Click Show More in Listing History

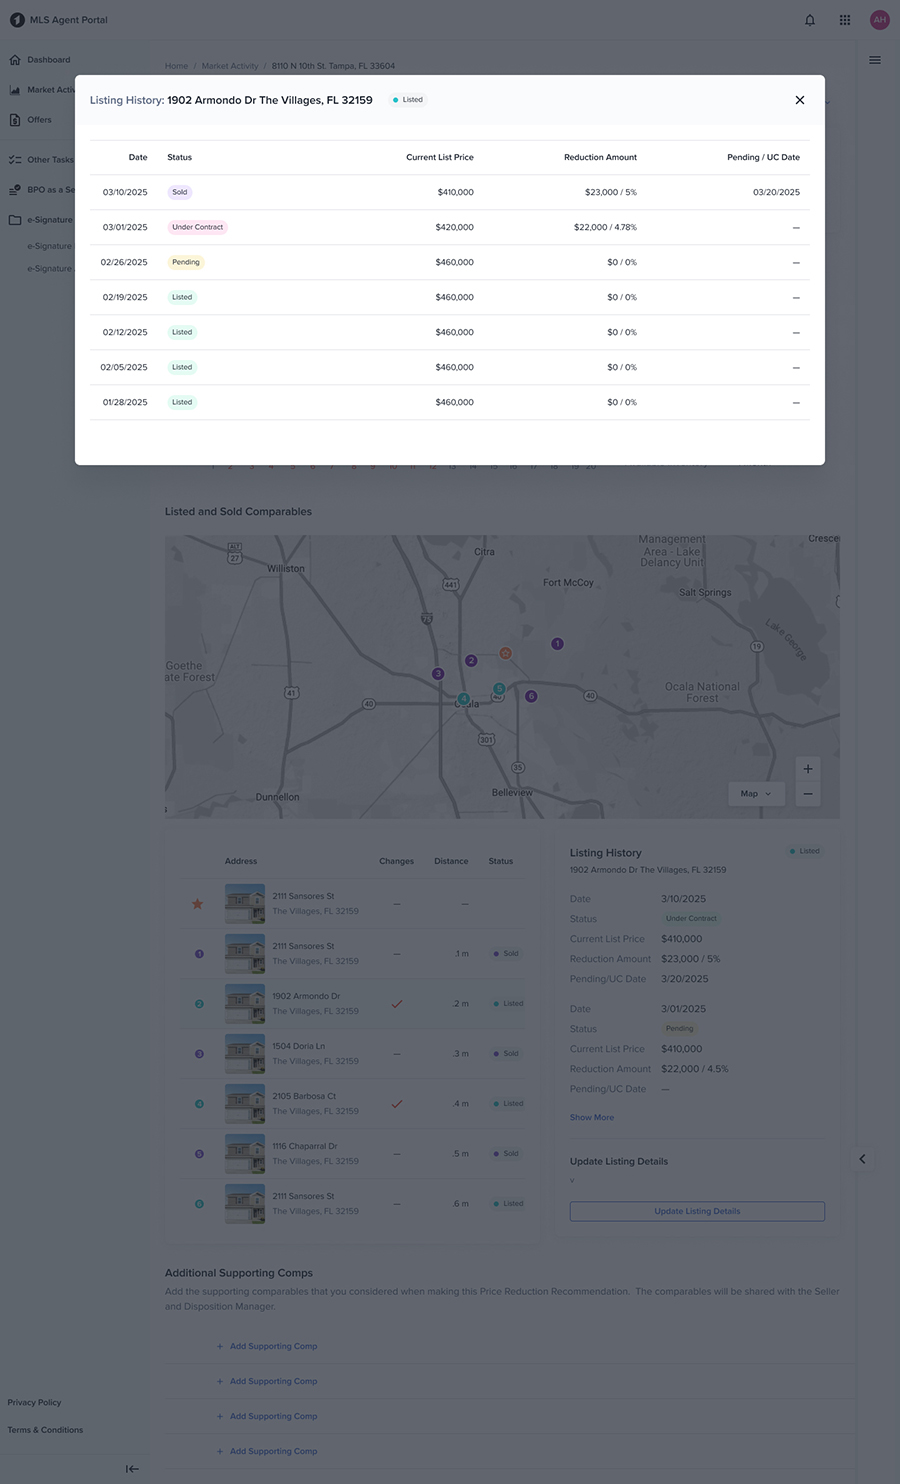tap(592, 1117)
